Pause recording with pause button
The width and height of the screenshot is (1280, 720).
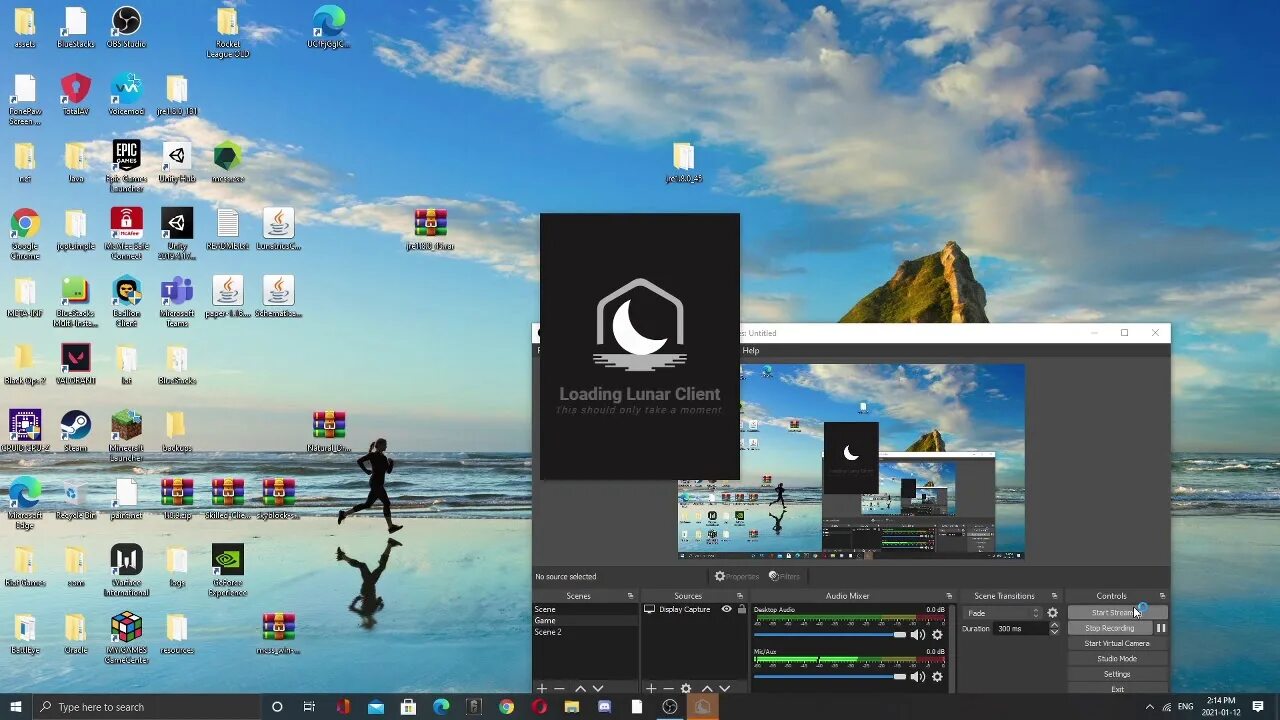point(1161,628)
